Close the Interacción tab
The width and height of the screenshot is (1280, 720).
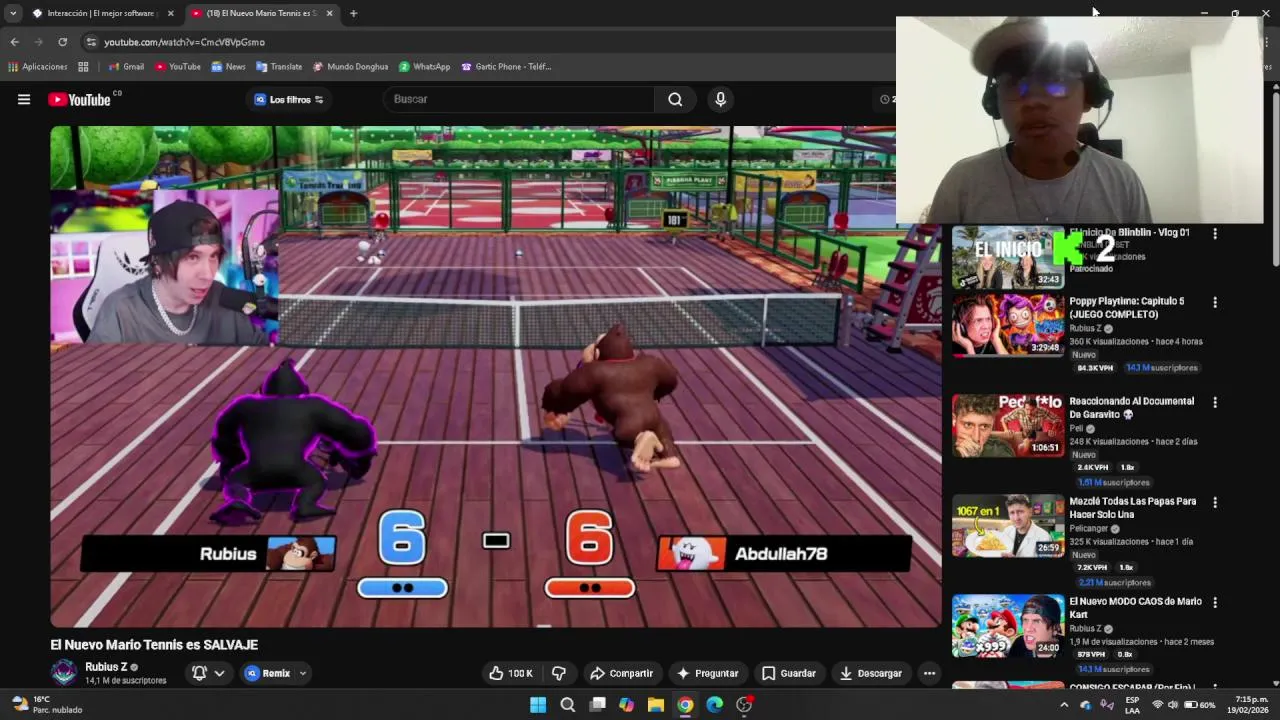[x=171, y=13]
